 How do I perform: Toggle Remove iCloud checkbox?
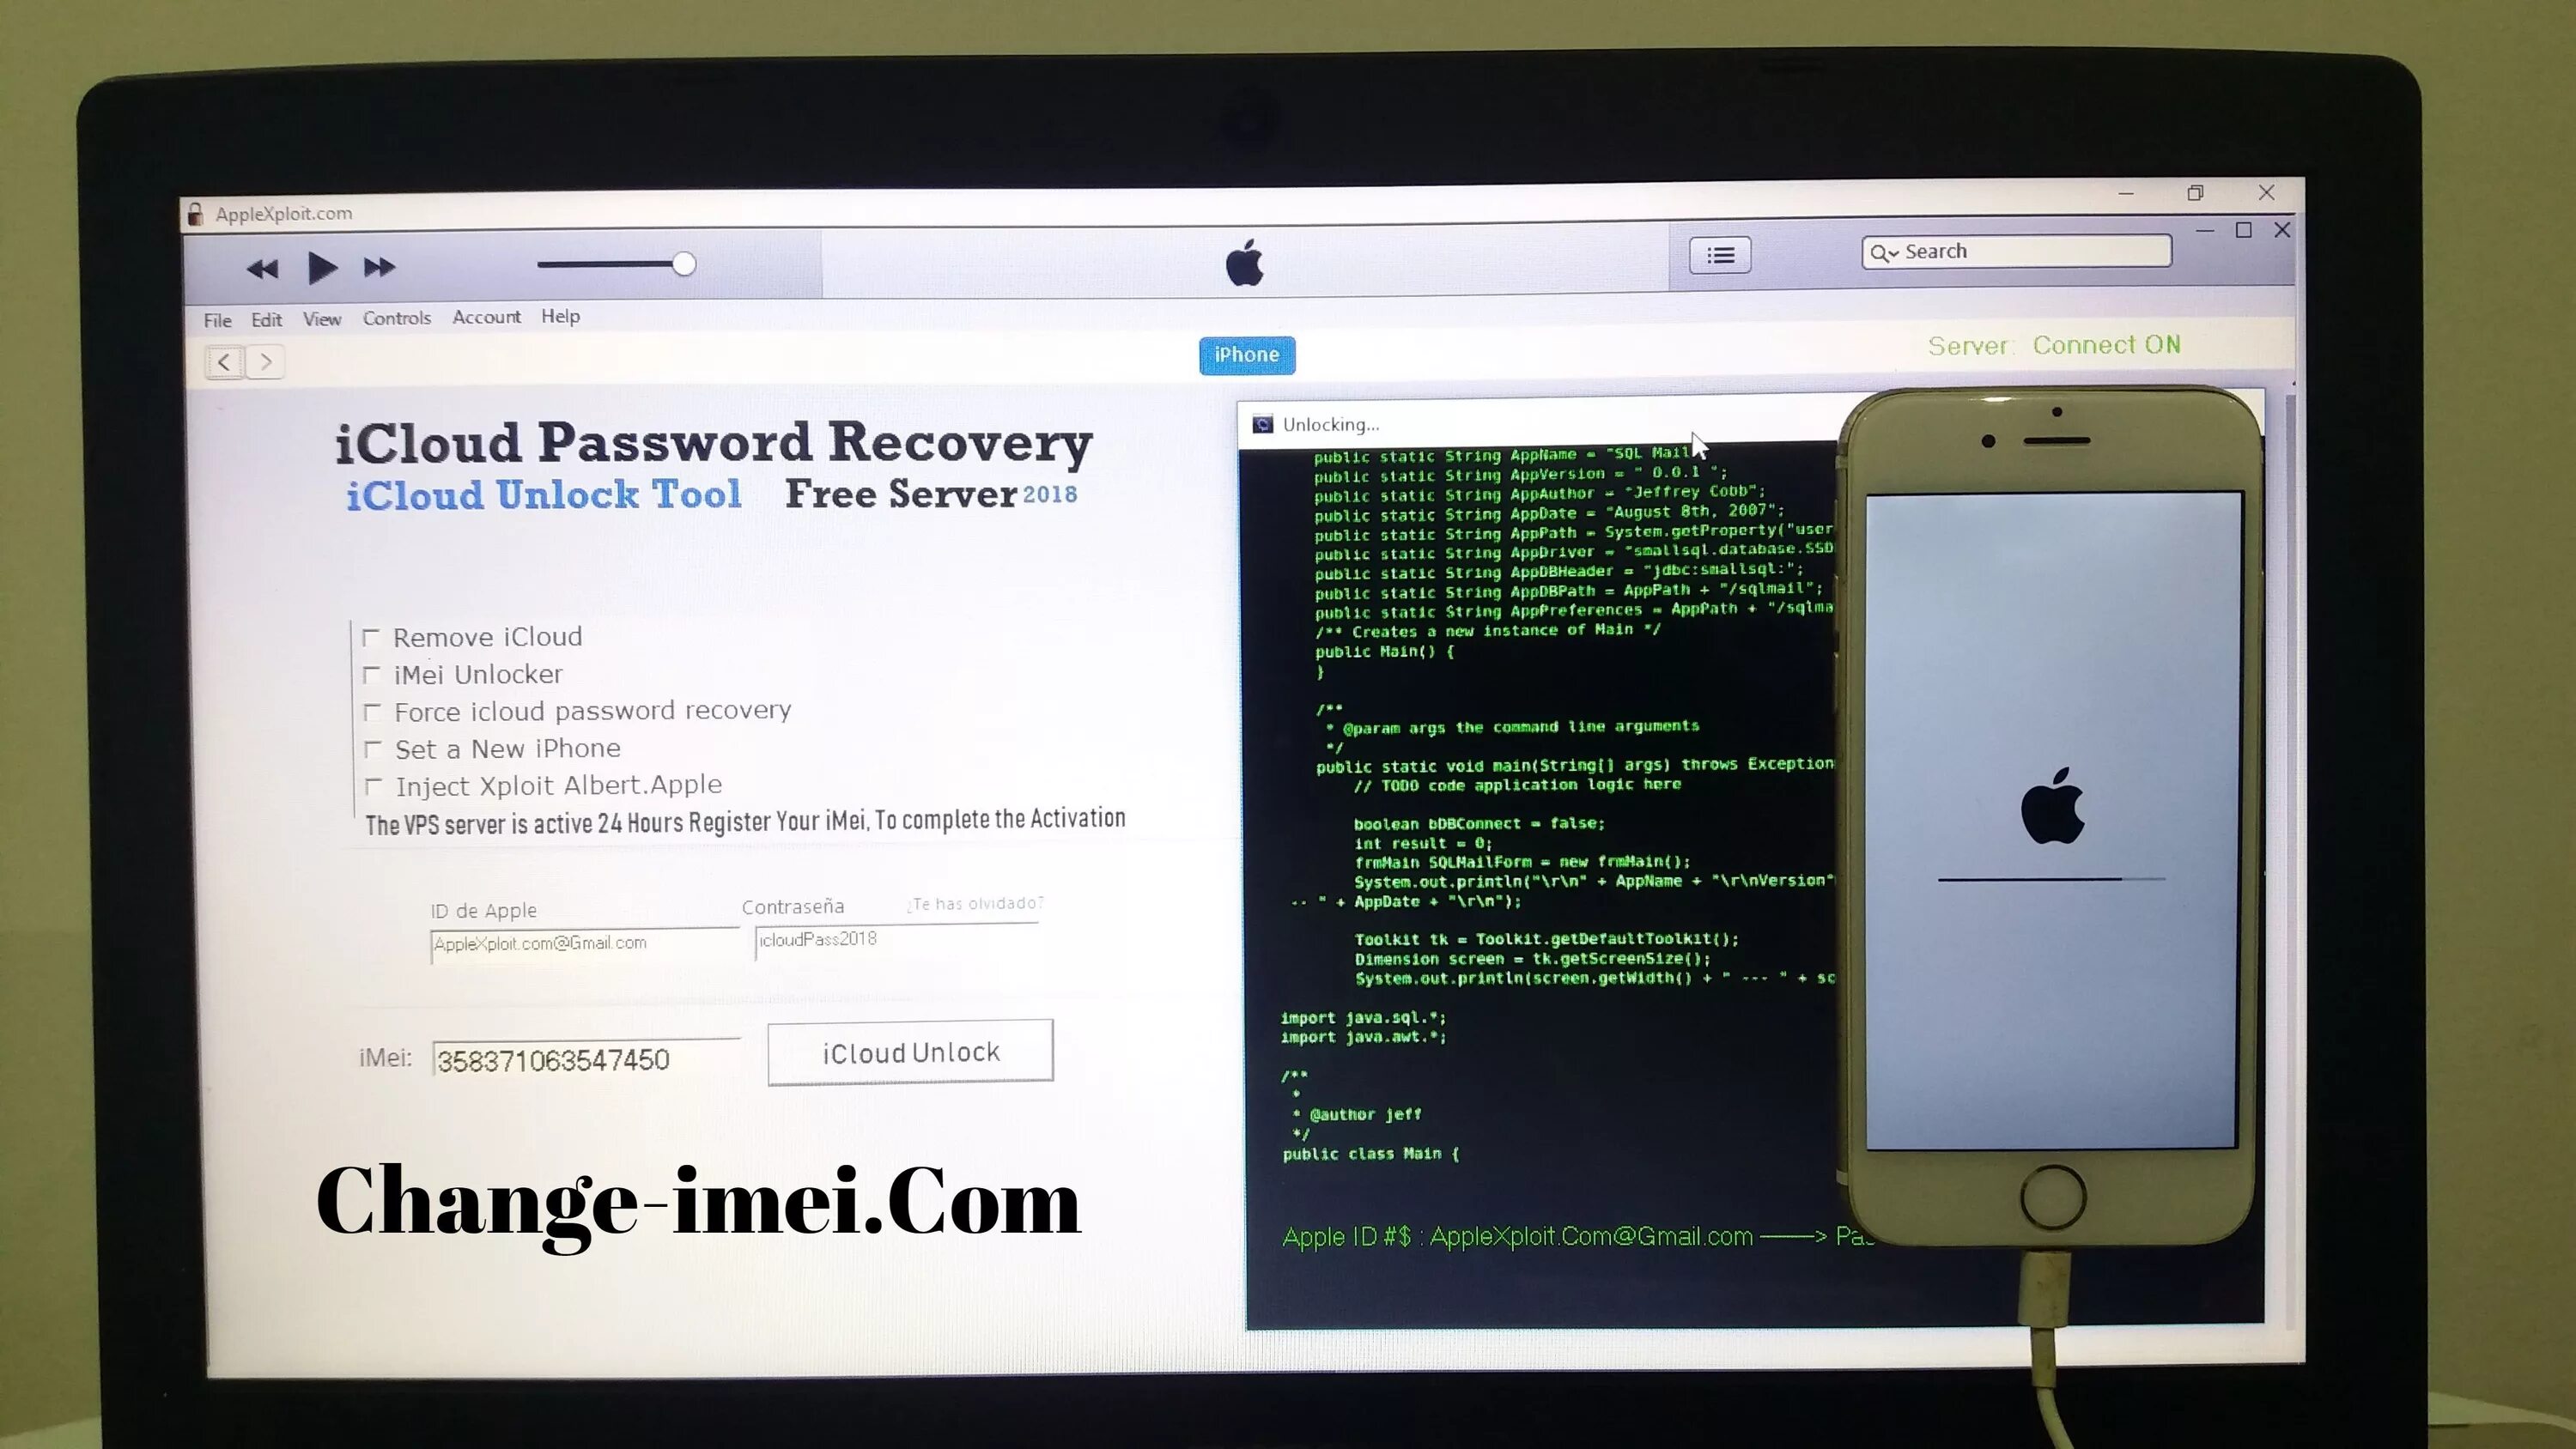(372, 635)
